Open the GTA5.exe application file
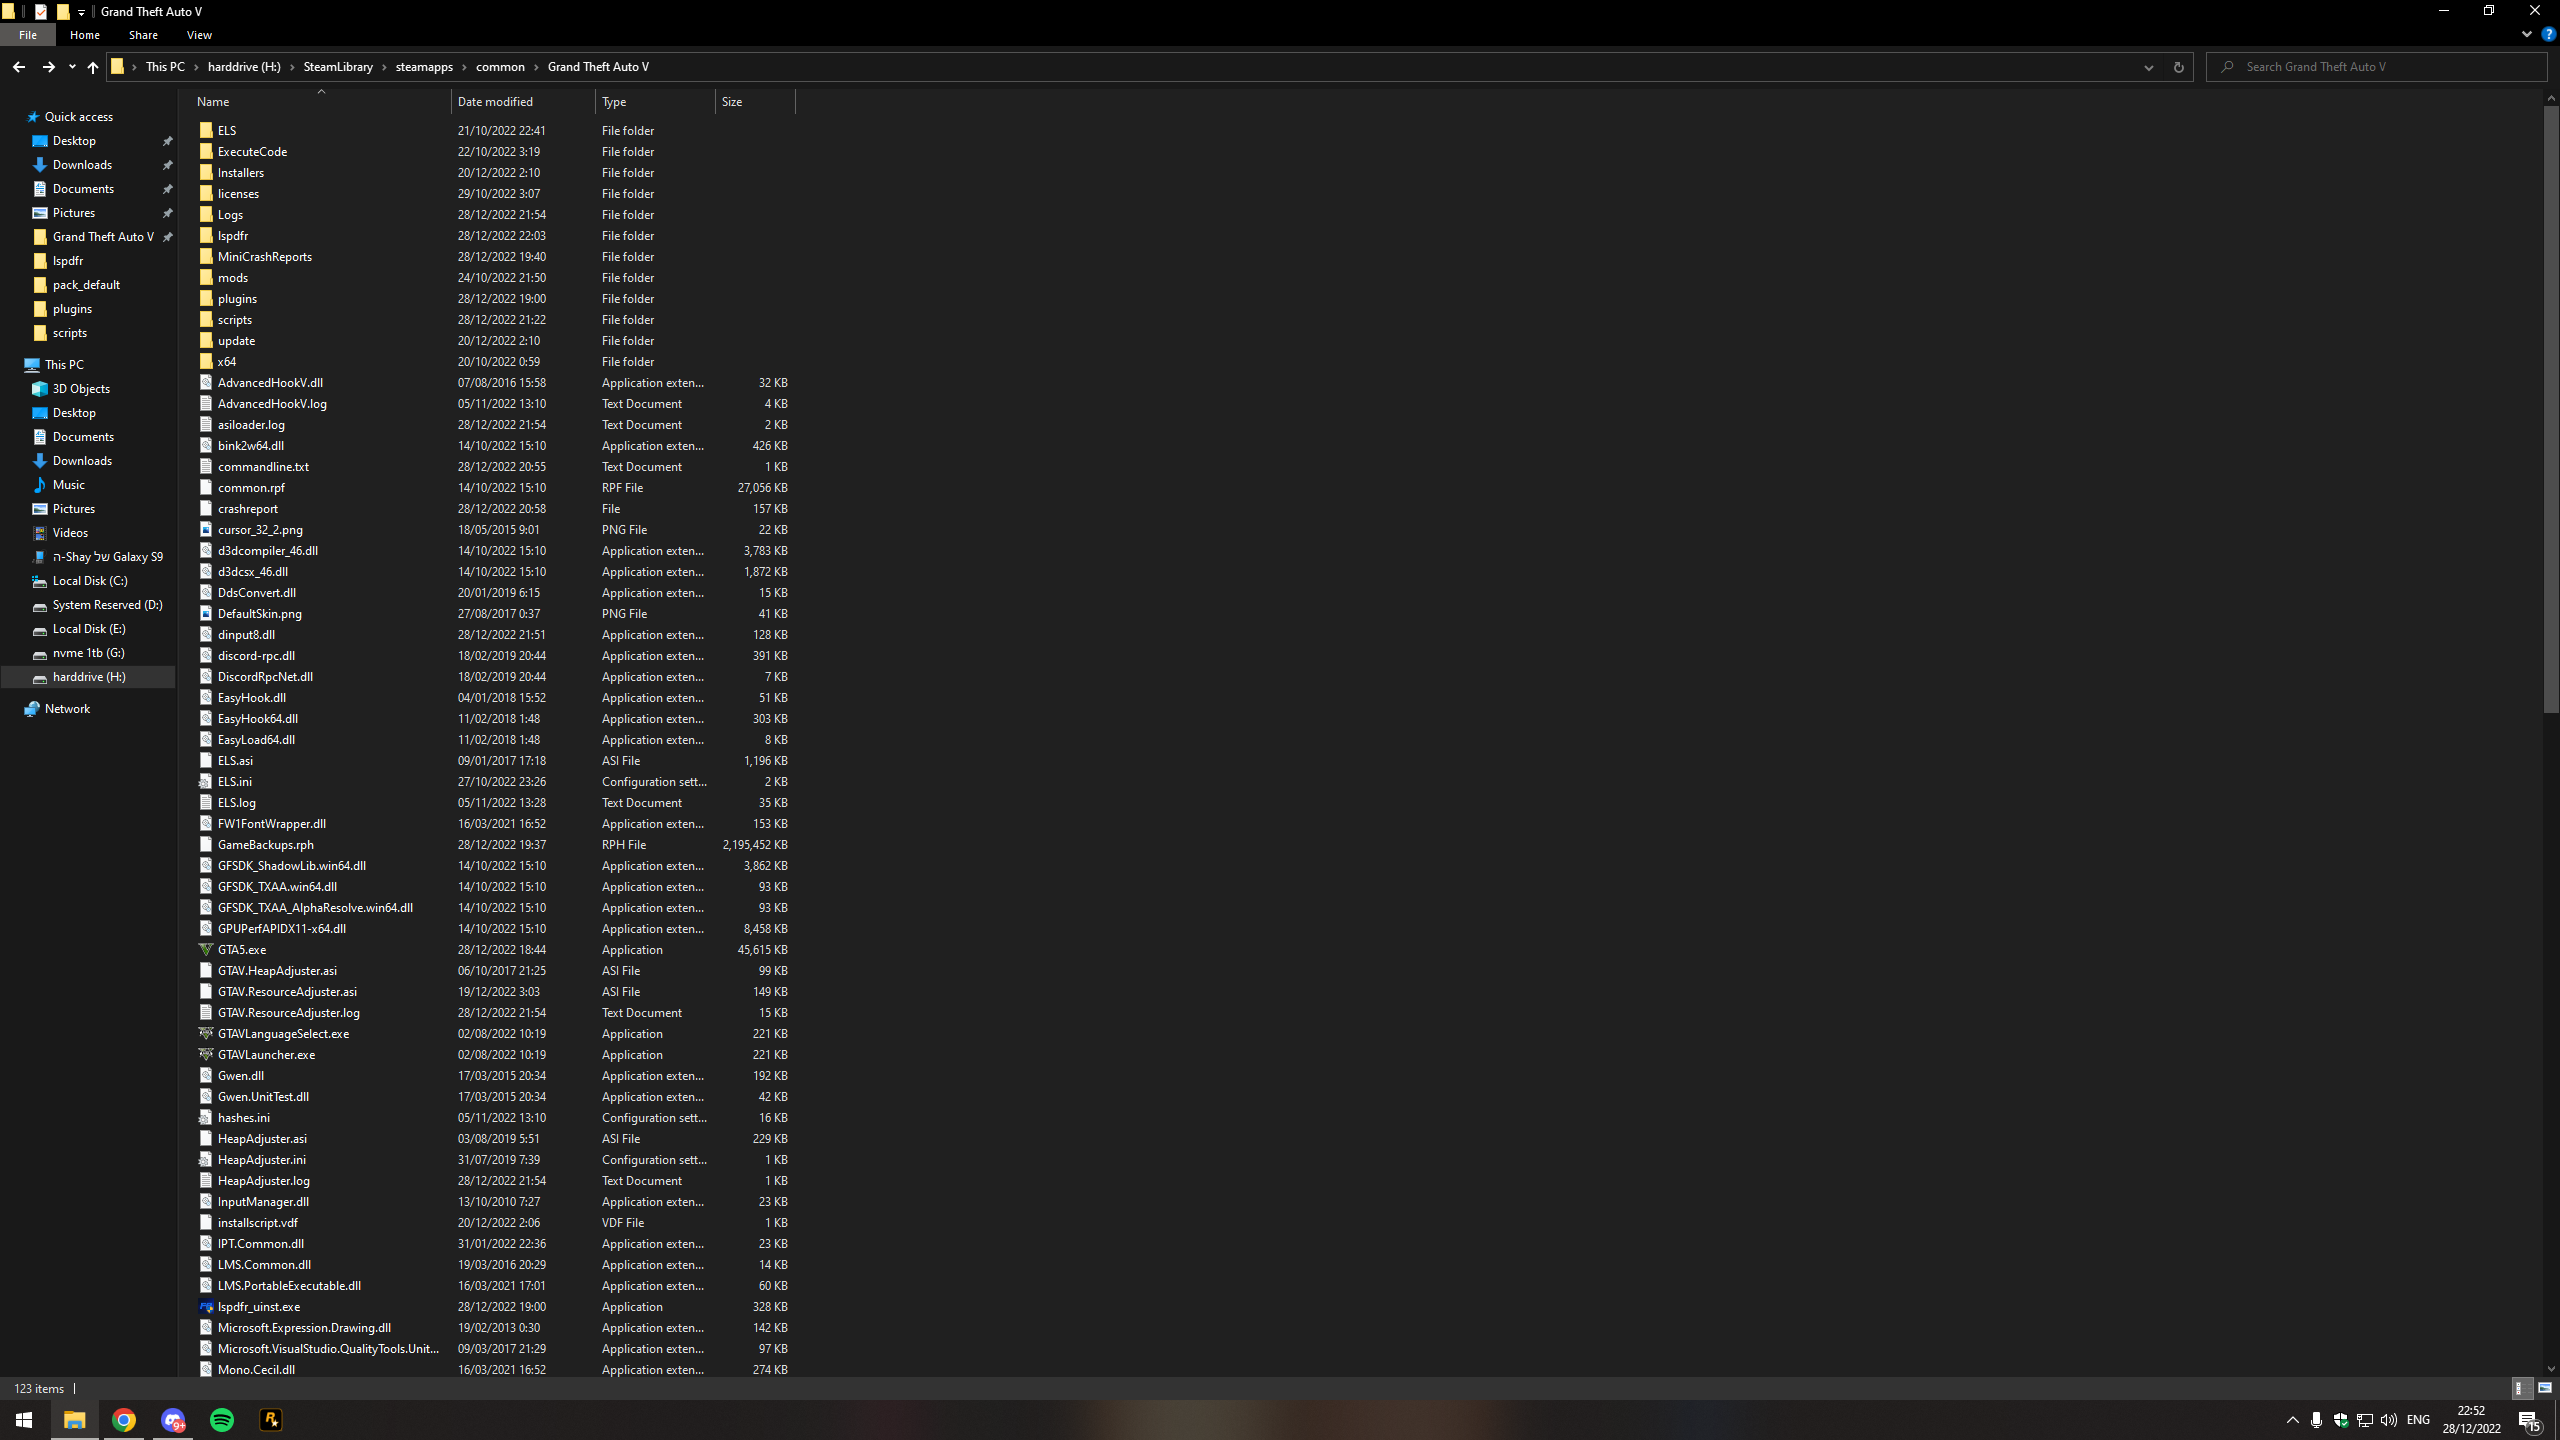This screenshot has height=1440, width=2560. [242, 950]
